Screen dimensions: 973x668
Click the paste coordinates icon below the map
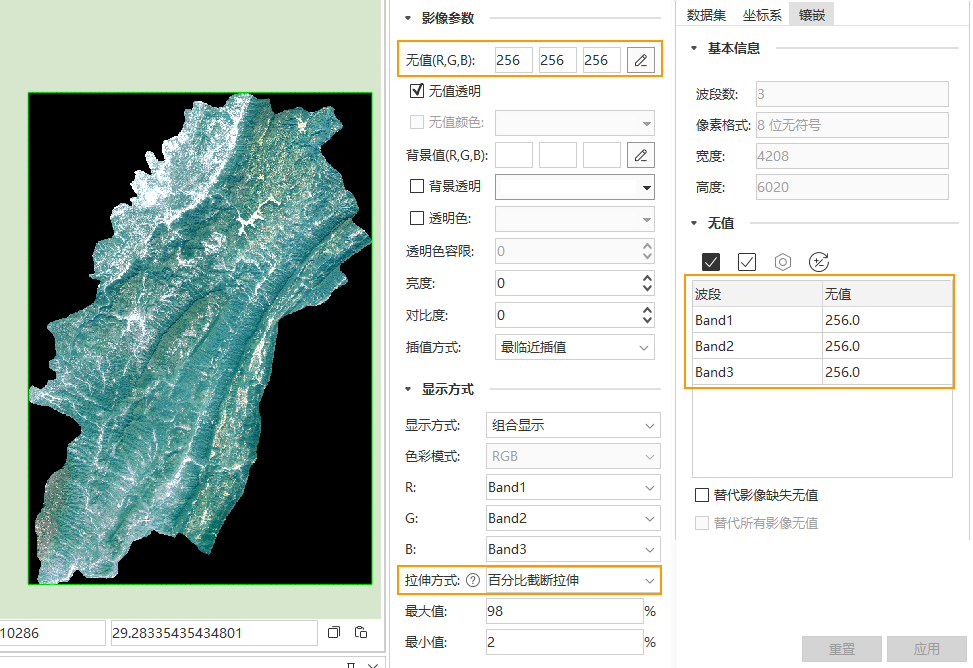(360, 632)
